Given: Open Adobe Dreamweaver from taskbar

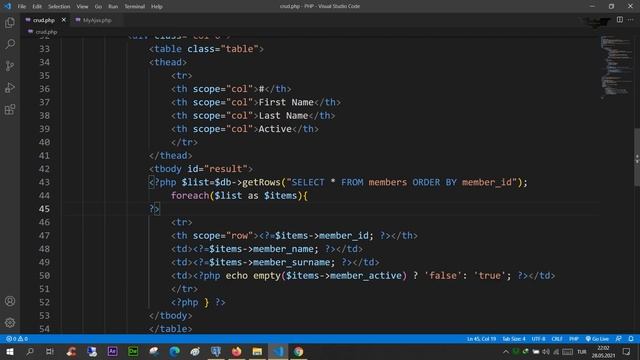Looking at the screenshot, I should (x=133, y=351).
